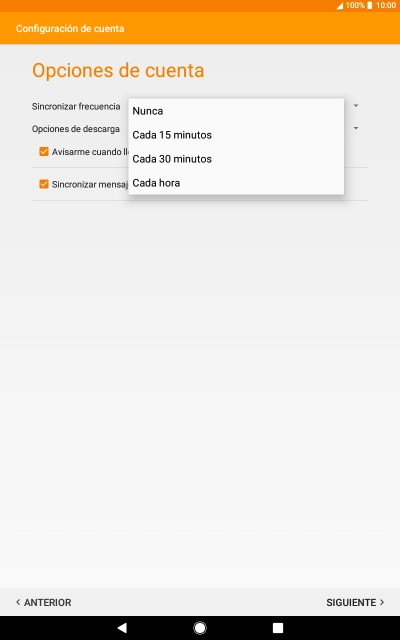Uncheck the Avisarme cuando checkbox
The width and height of the screenshot is (400, 640).
pyautogui.click(x=44, y=152)
